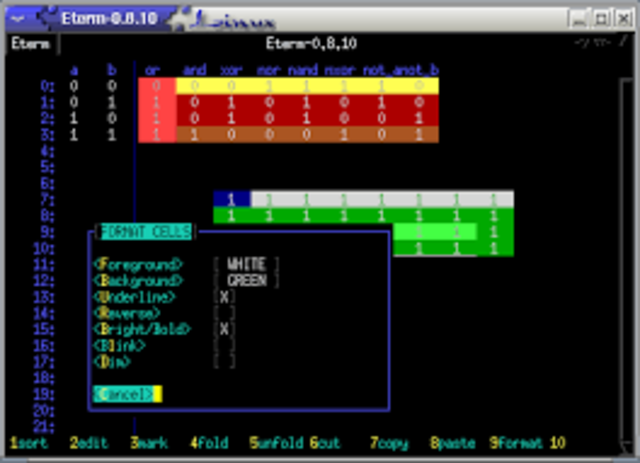Screen dimensions: 640x463
Task: Choose the Blink option label
Action: tap(119, 345)
